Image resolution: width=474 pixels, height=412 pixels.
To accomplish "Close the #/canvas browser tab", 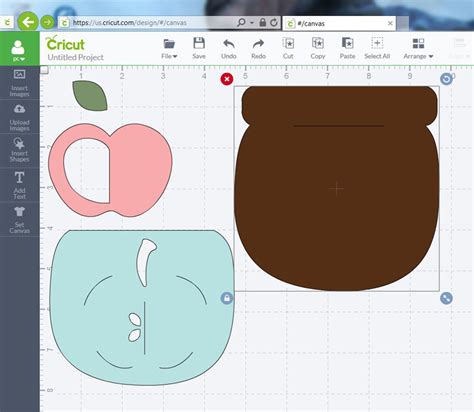I will pyautogui.click(x=390, y=23).
